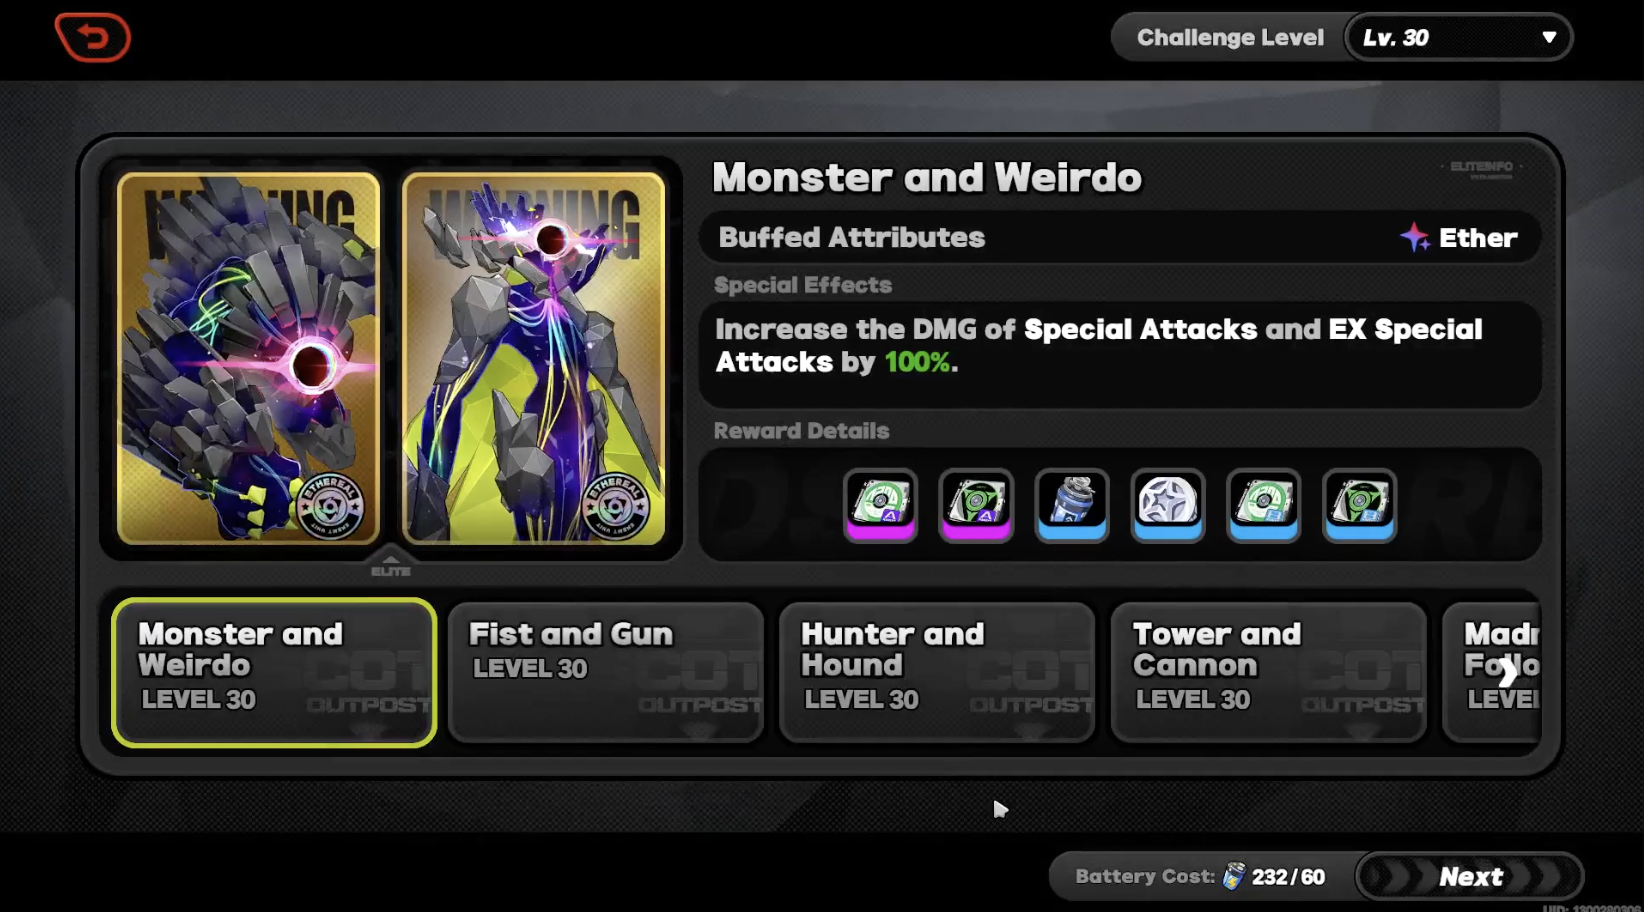The width and height of the screenshot is (1644, 912).
Task: Choose the Tower and Cannon stage
Action: pos(1269,672)
